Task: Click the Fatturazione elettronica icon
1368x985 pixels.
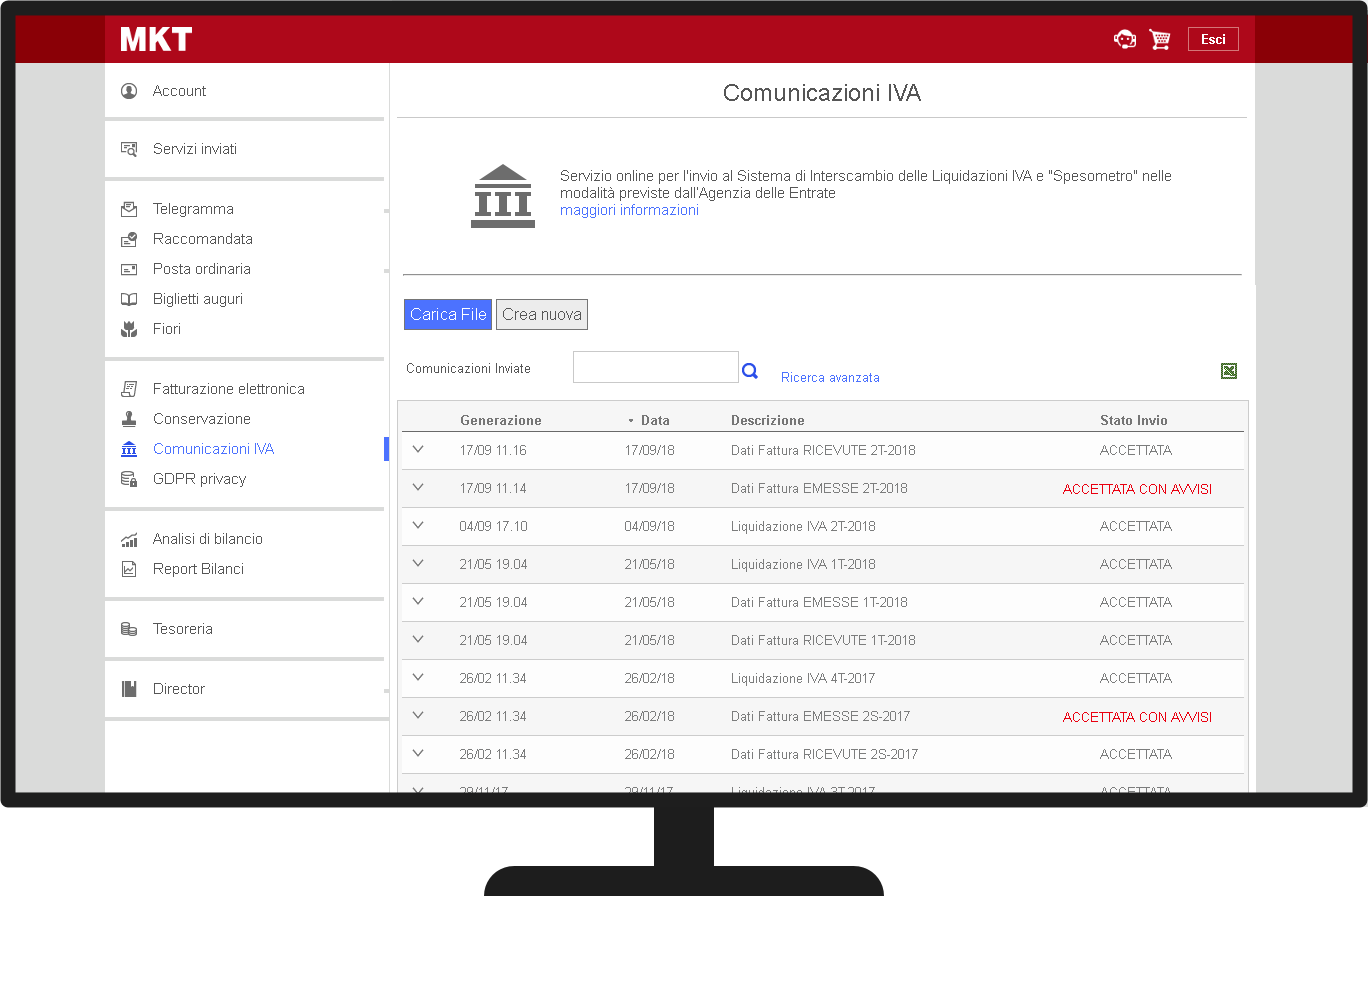Action: coord(129,389)
